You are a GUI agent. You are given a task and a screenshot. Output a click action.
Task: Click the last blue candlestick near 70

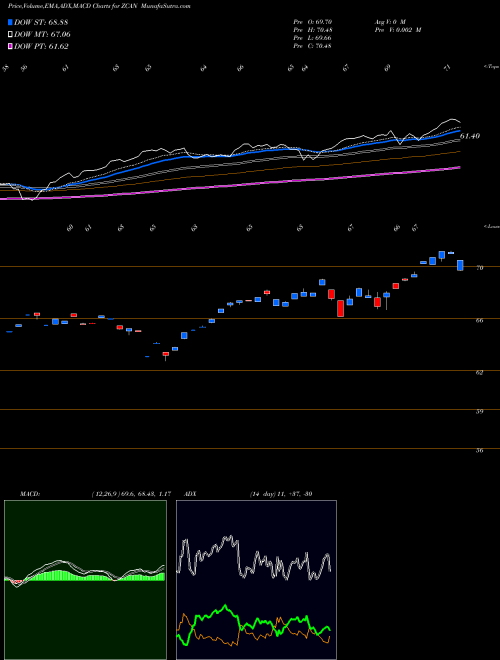pos(460,265)
